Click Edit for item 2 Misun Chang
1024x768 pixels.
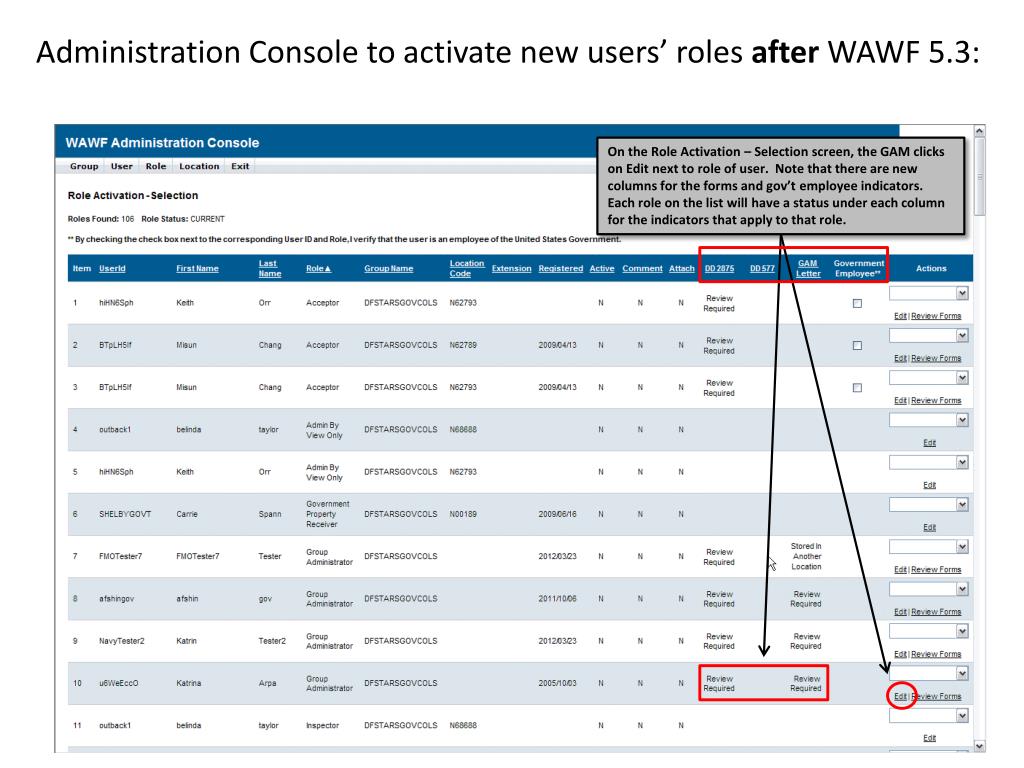(x=900, y=359)
